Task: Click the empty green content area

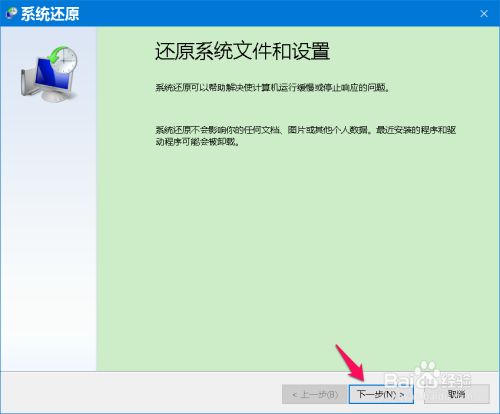Action: tap(298, 250)
